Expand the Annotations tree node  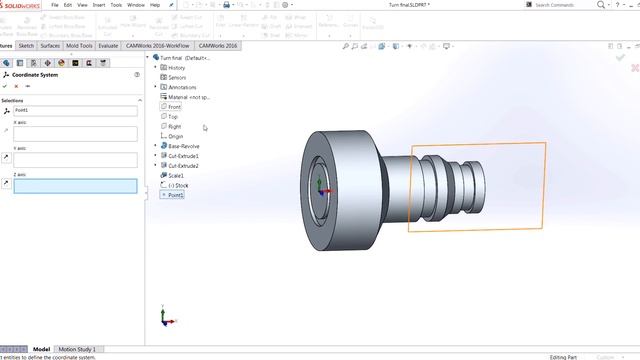[155, 87]
